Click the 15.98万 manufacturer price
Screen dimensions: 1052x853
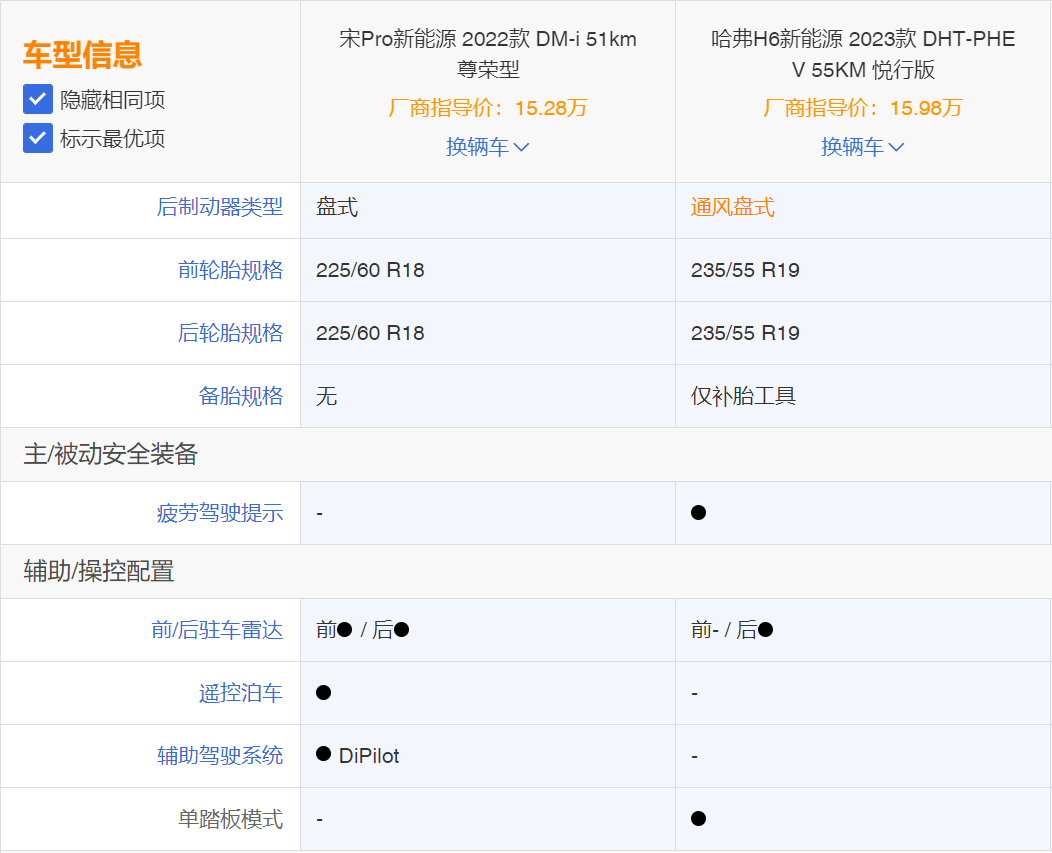pos(925,108)
